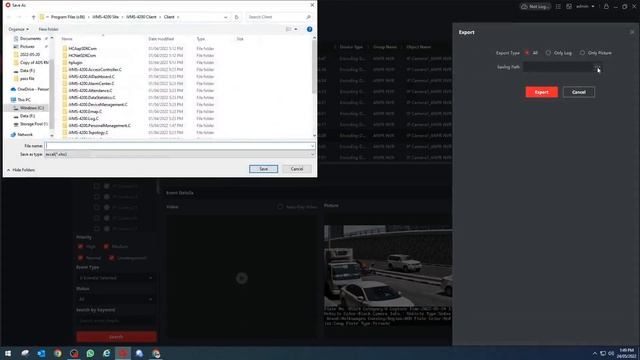Screen dimensions: 640x360
Task: Select iVMS-4200 Site in breadcrumb path
Action: pos(105,17)
